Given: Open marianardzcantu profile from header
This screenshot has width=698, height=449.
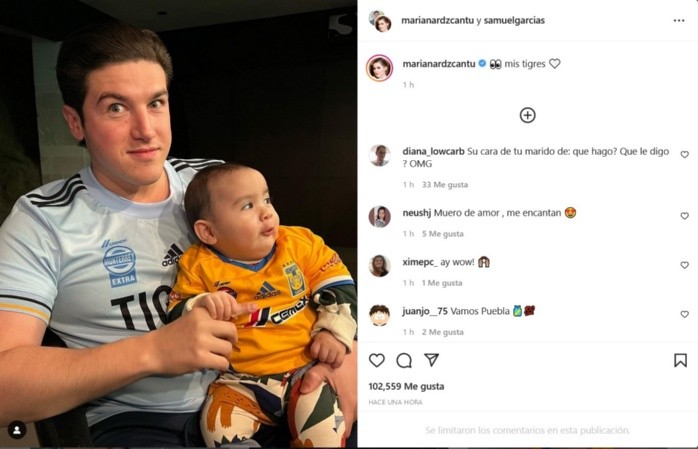Looking at the screenshot, I should pyautogui.click(x=437, y=20).
